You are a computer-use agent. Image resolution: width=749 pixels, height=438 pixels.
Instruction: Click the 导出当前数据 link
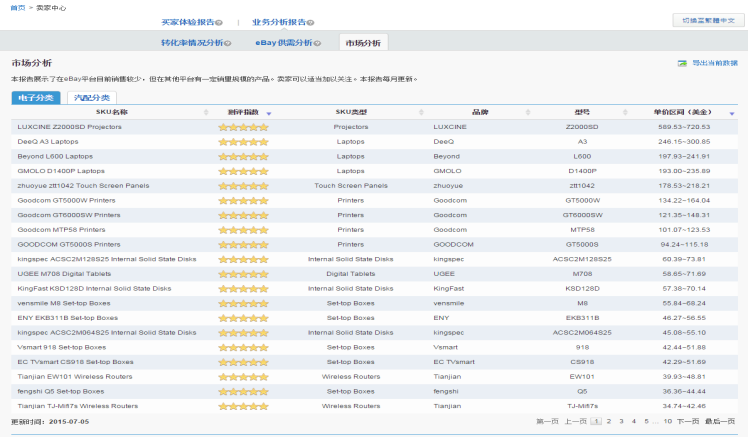tap(715, 63)
